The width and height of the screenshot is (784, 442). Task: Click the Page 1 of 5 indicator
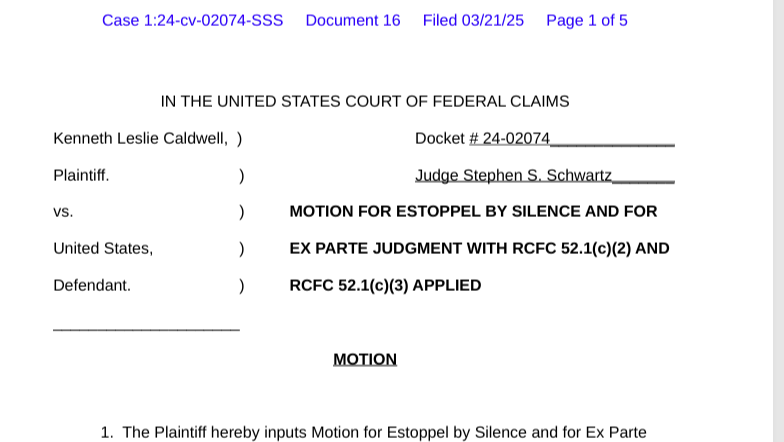point(586,20)
